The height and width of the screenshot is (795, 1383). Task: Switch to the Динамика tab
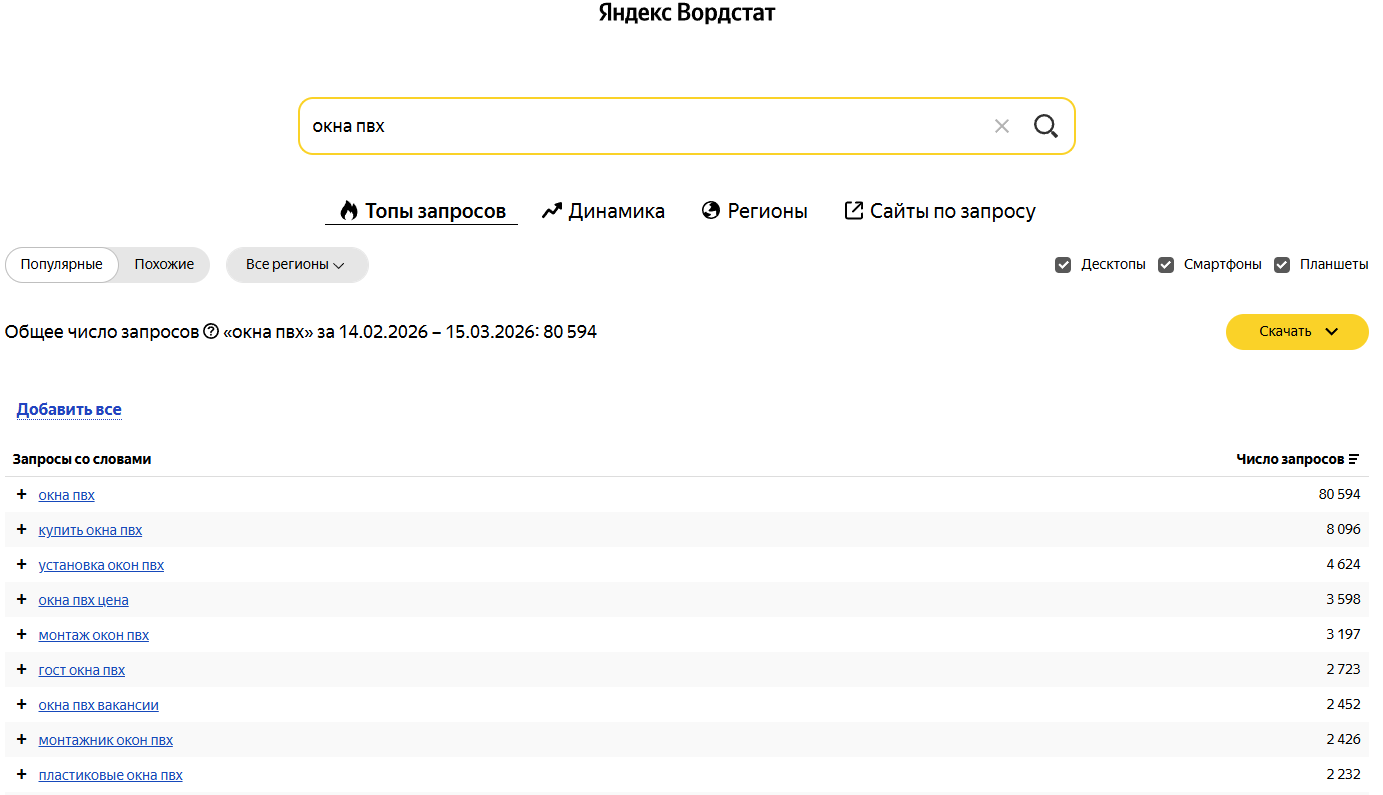click(603, 211)
